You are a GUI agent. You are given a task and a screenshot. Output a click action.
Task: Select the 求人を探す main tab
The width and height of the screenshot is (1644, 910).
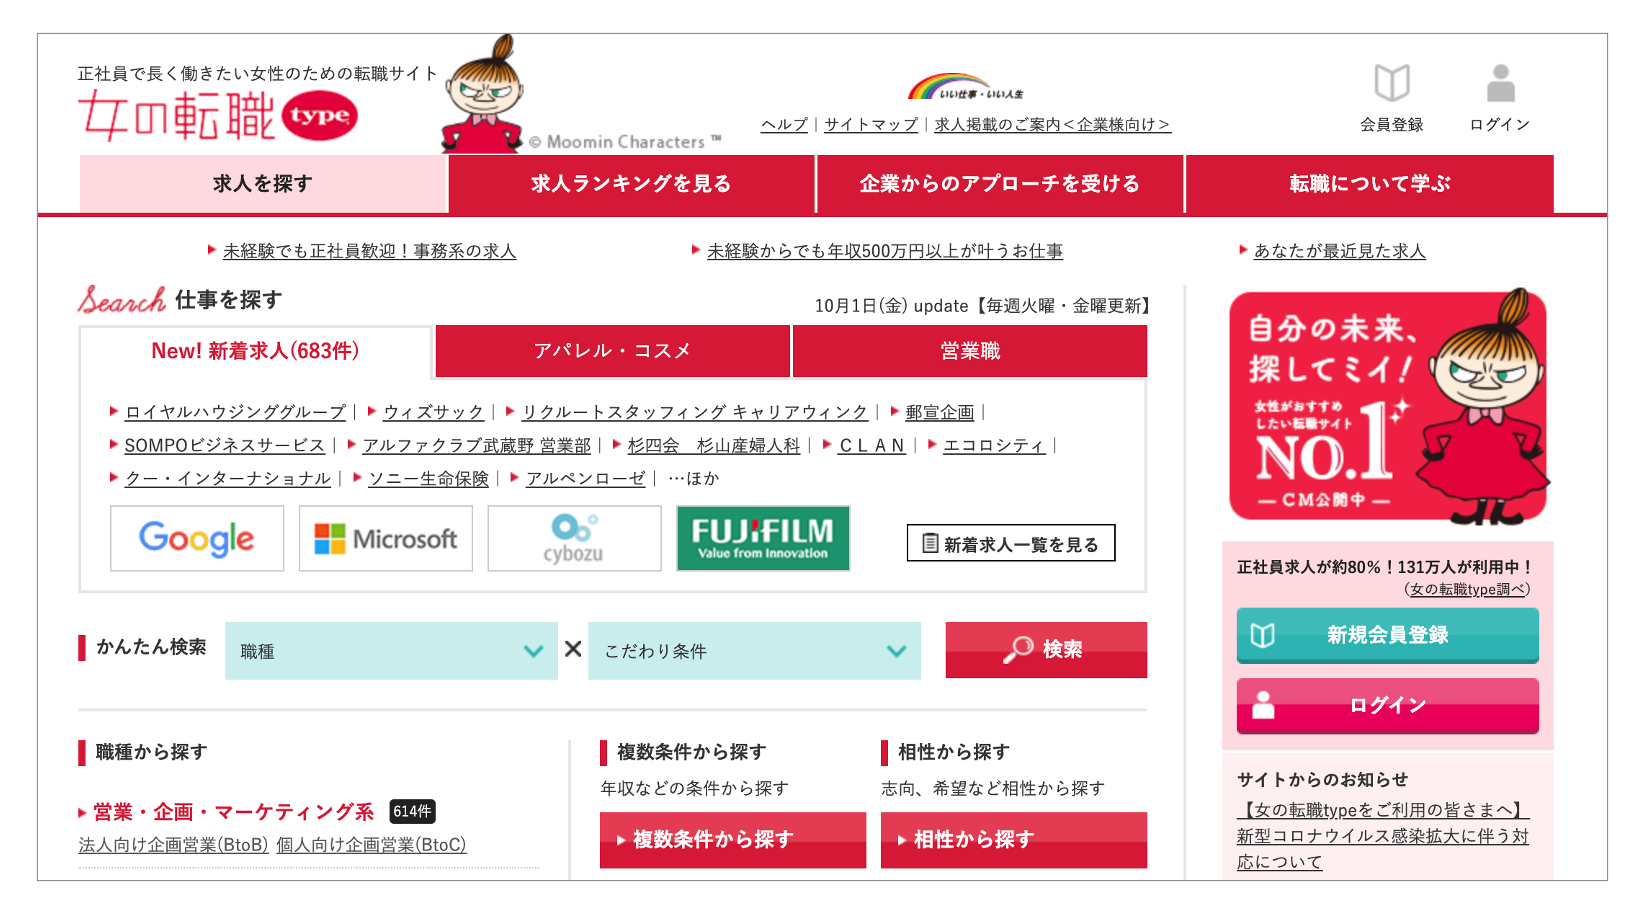[263, 184]
